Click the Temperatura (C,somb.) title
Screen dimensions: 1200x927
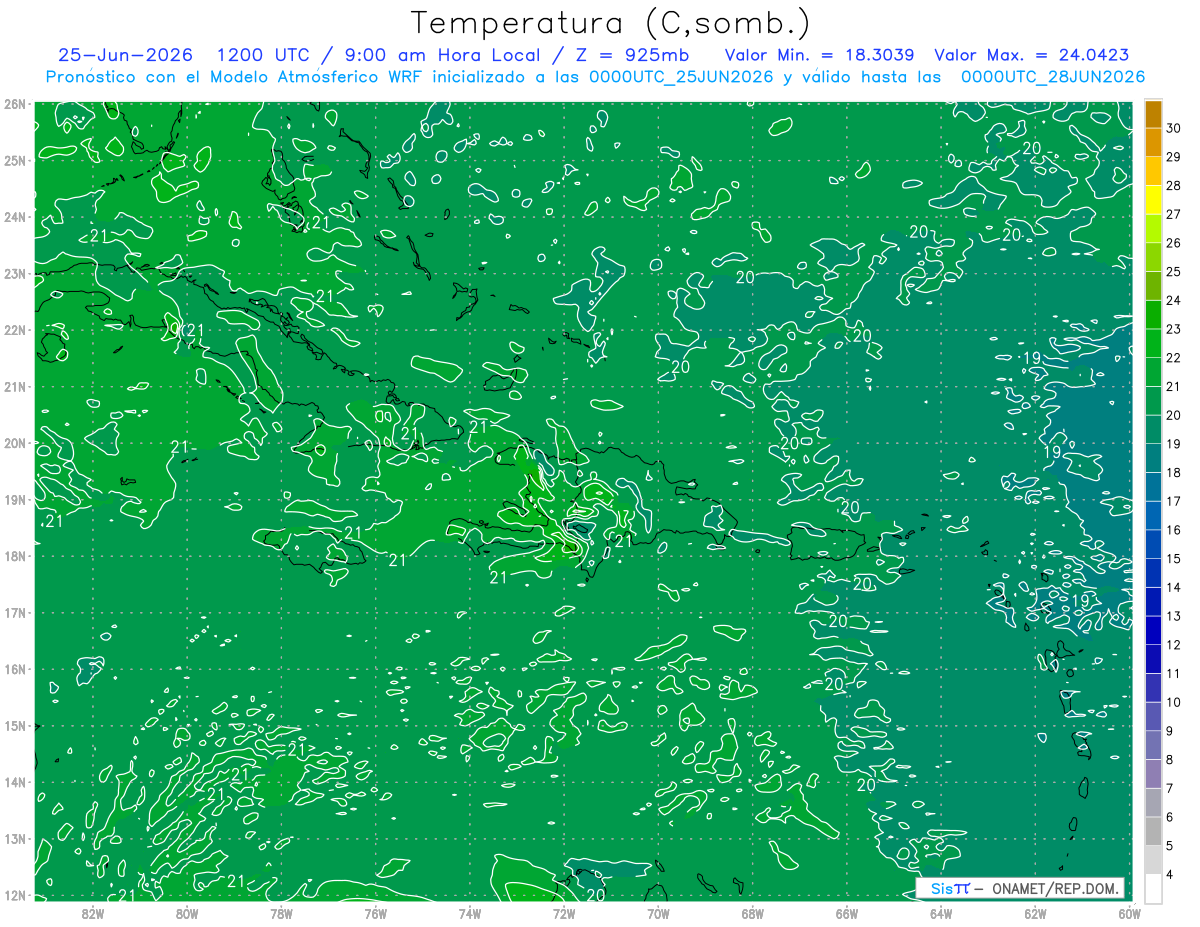point(611,22)
